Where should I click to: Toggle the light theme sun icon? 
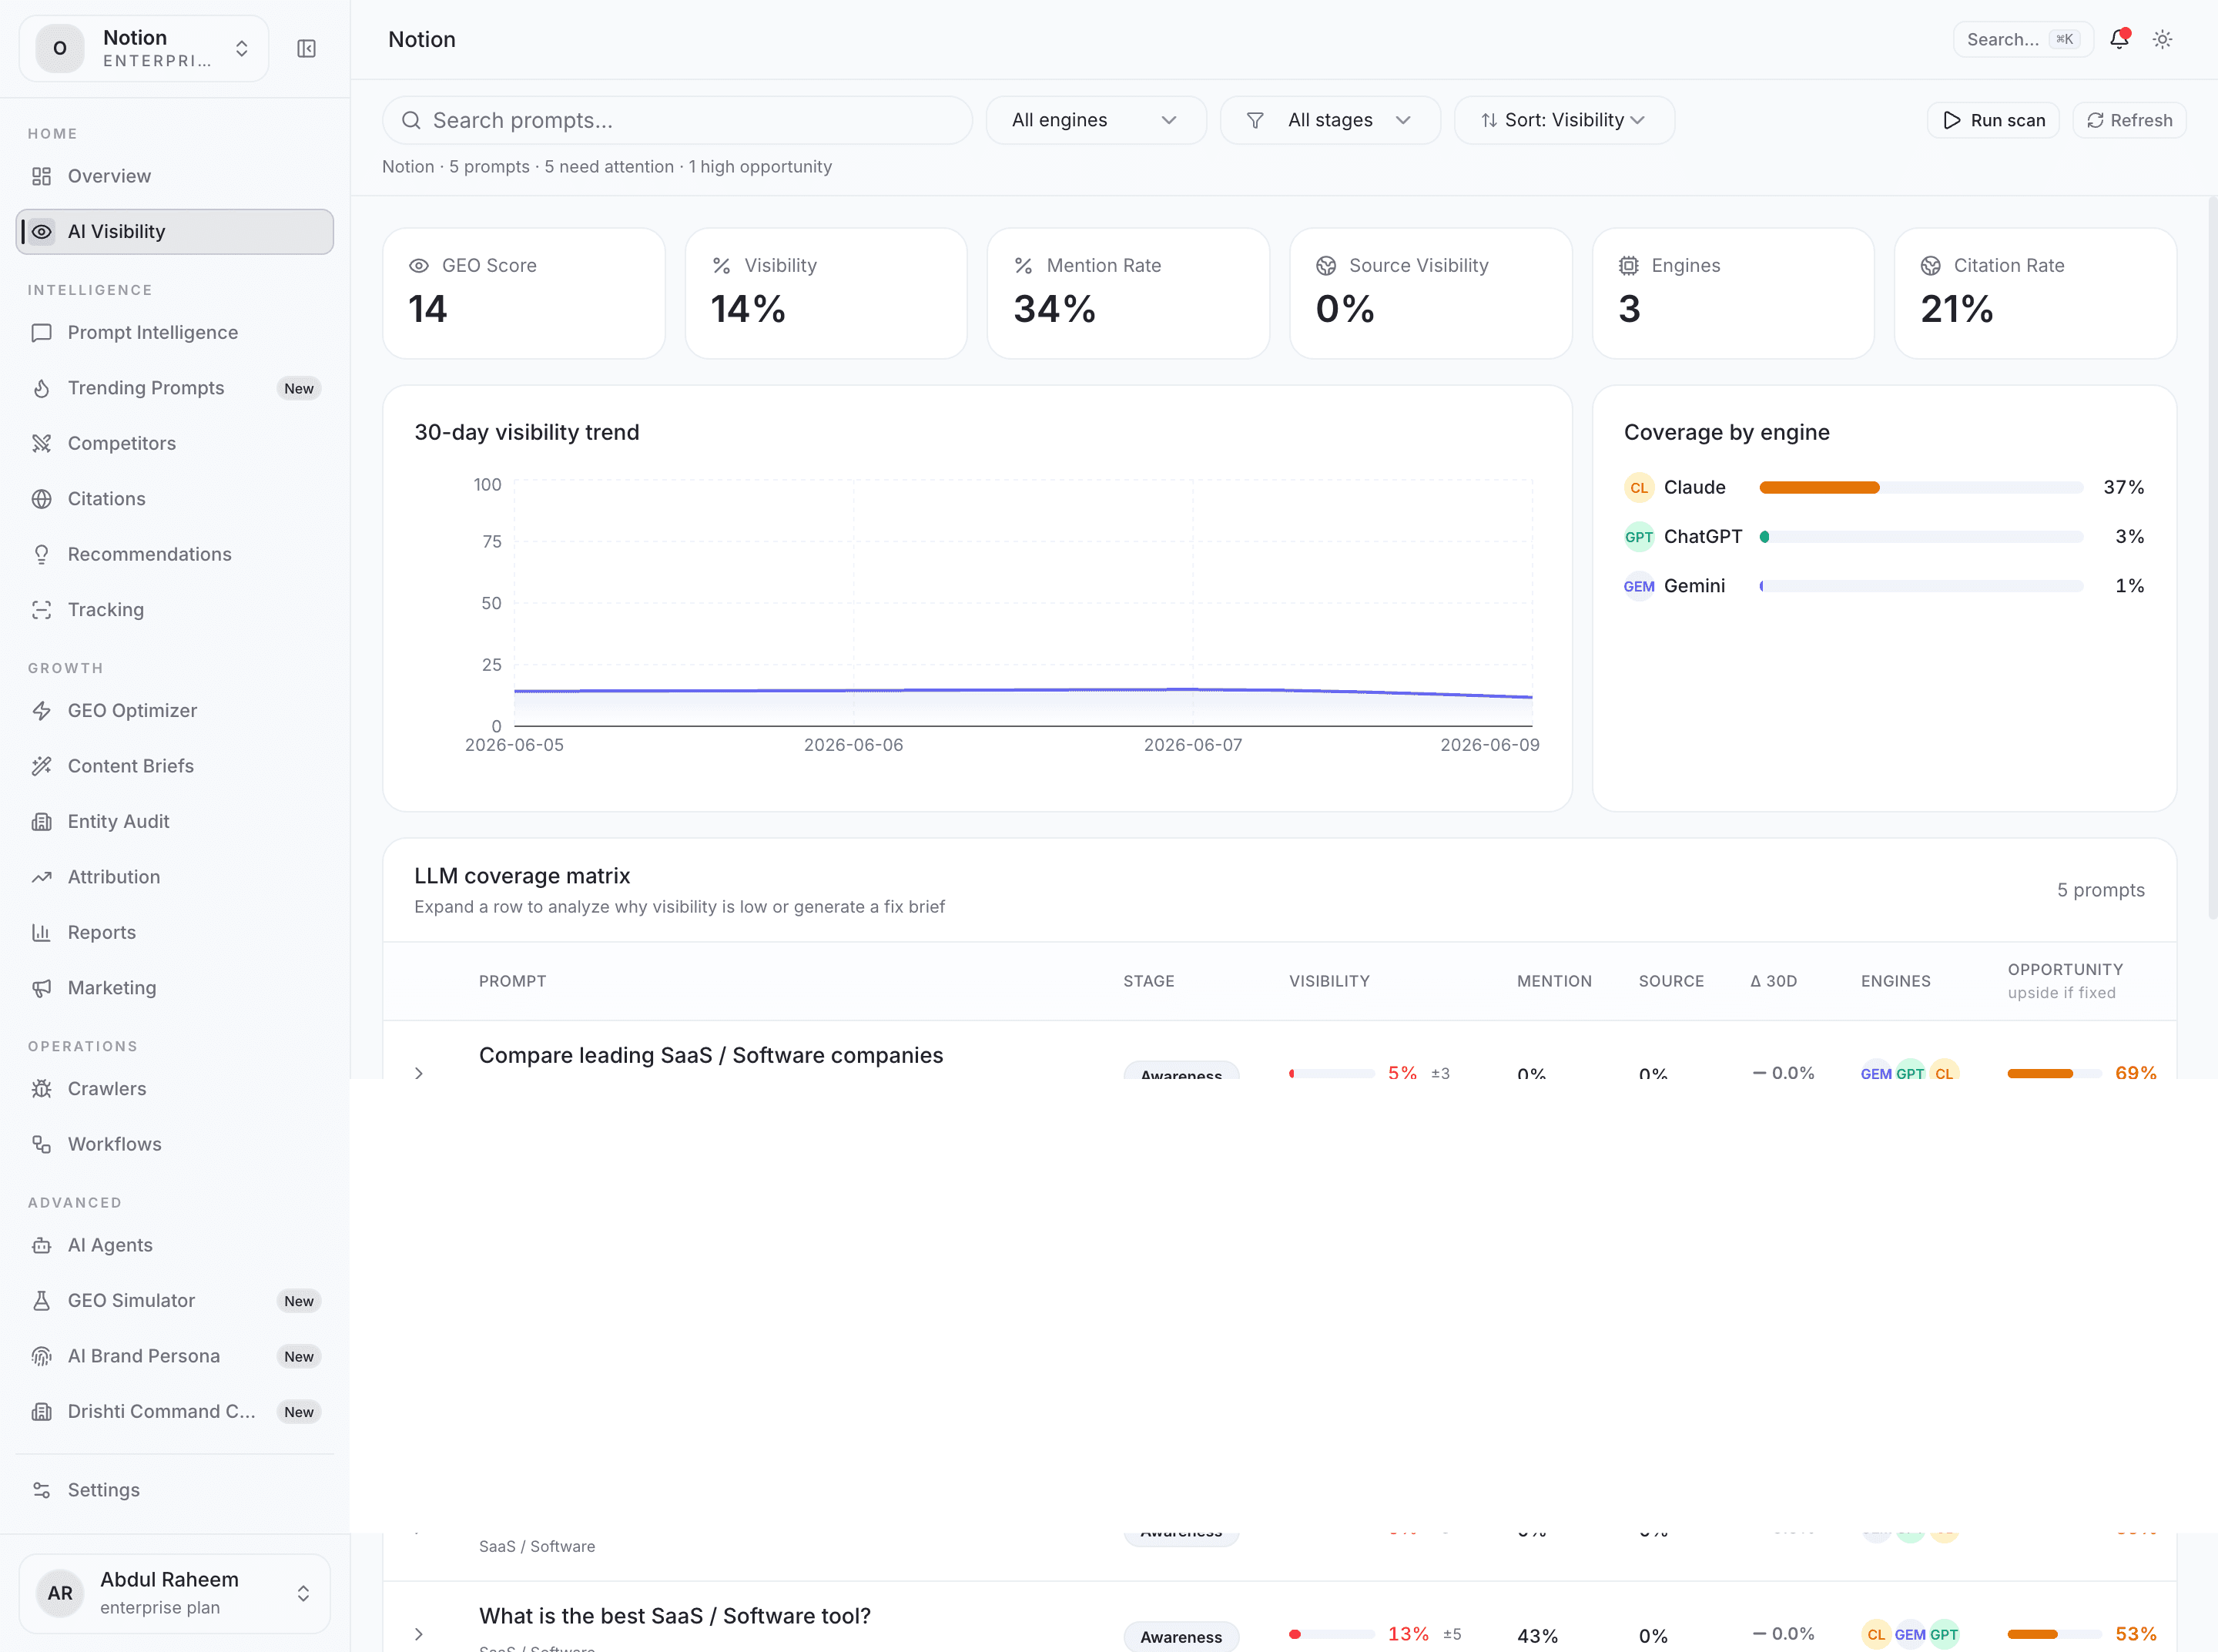2162,39
